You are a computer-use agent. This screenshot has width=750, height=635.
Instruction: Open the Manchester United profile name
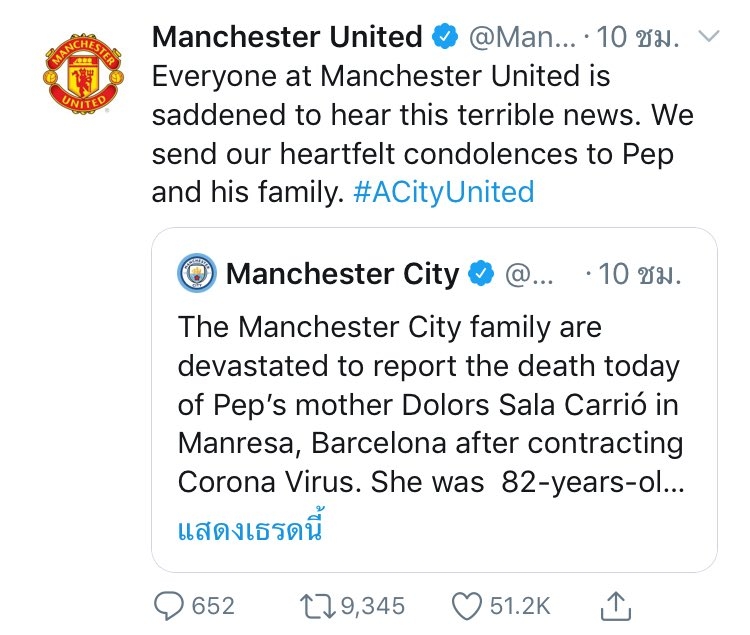[x=287, y=38]
